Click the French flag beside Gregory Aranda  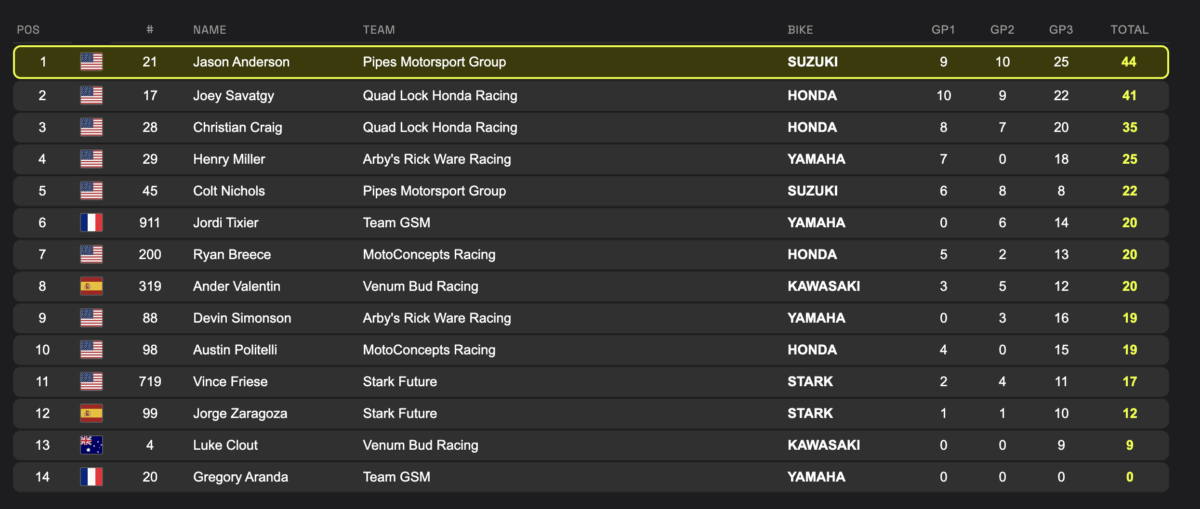(x=91, y=478)
